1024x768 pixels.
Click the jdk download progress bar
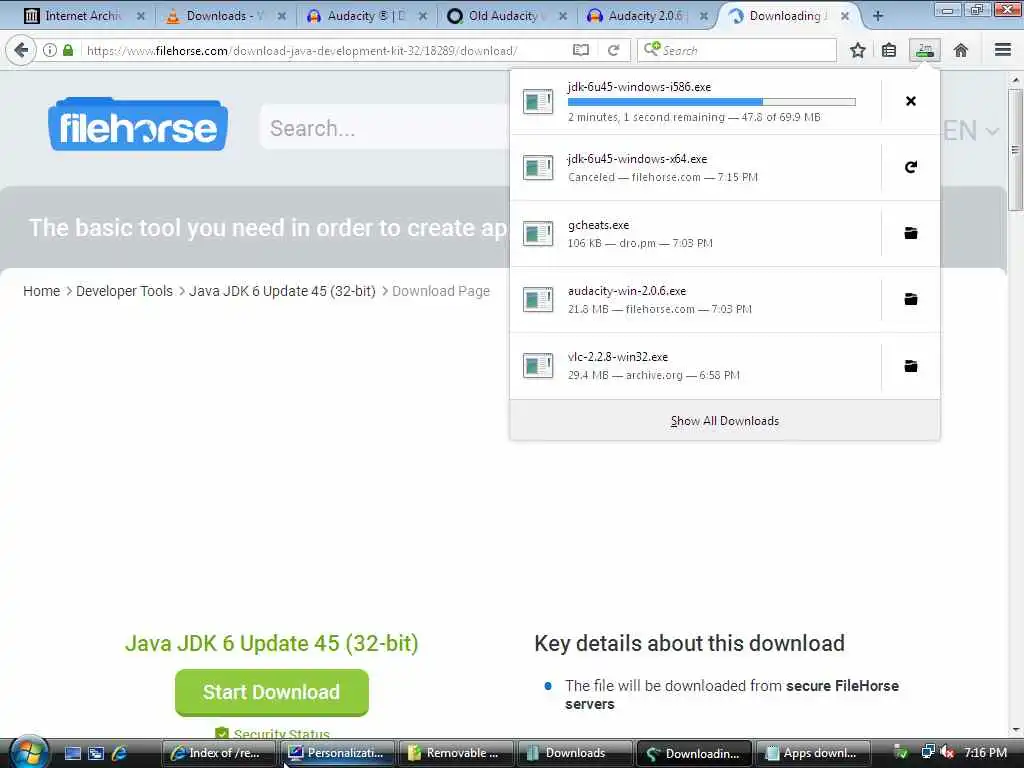[x=711, y=102]
